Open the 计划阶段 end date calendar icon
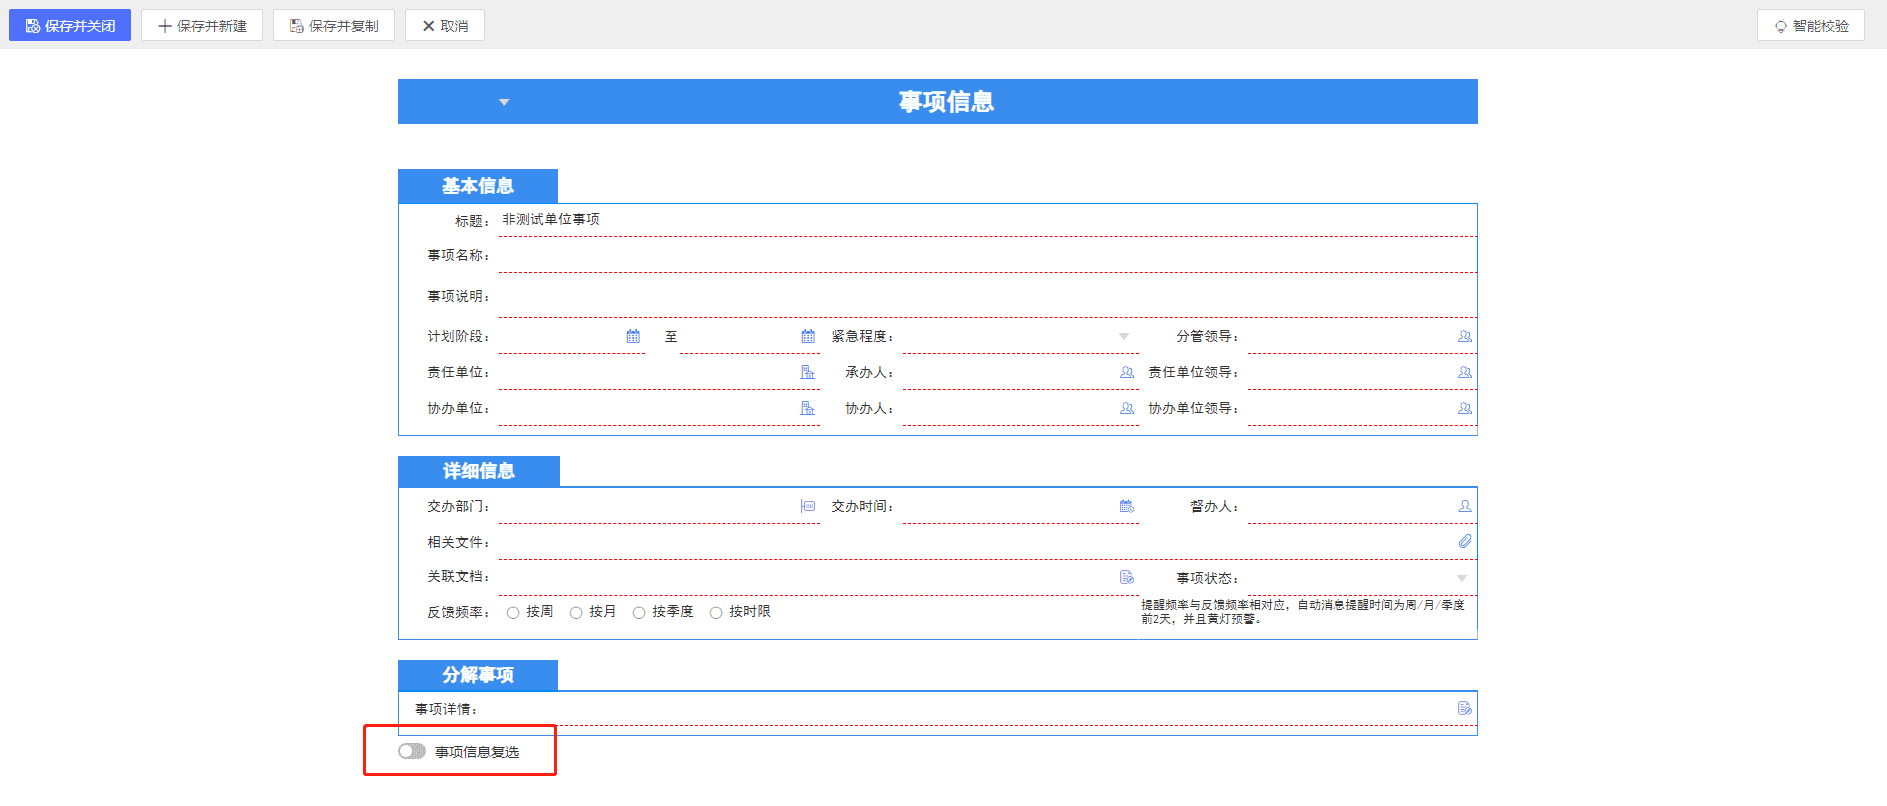 coord(808,336)
